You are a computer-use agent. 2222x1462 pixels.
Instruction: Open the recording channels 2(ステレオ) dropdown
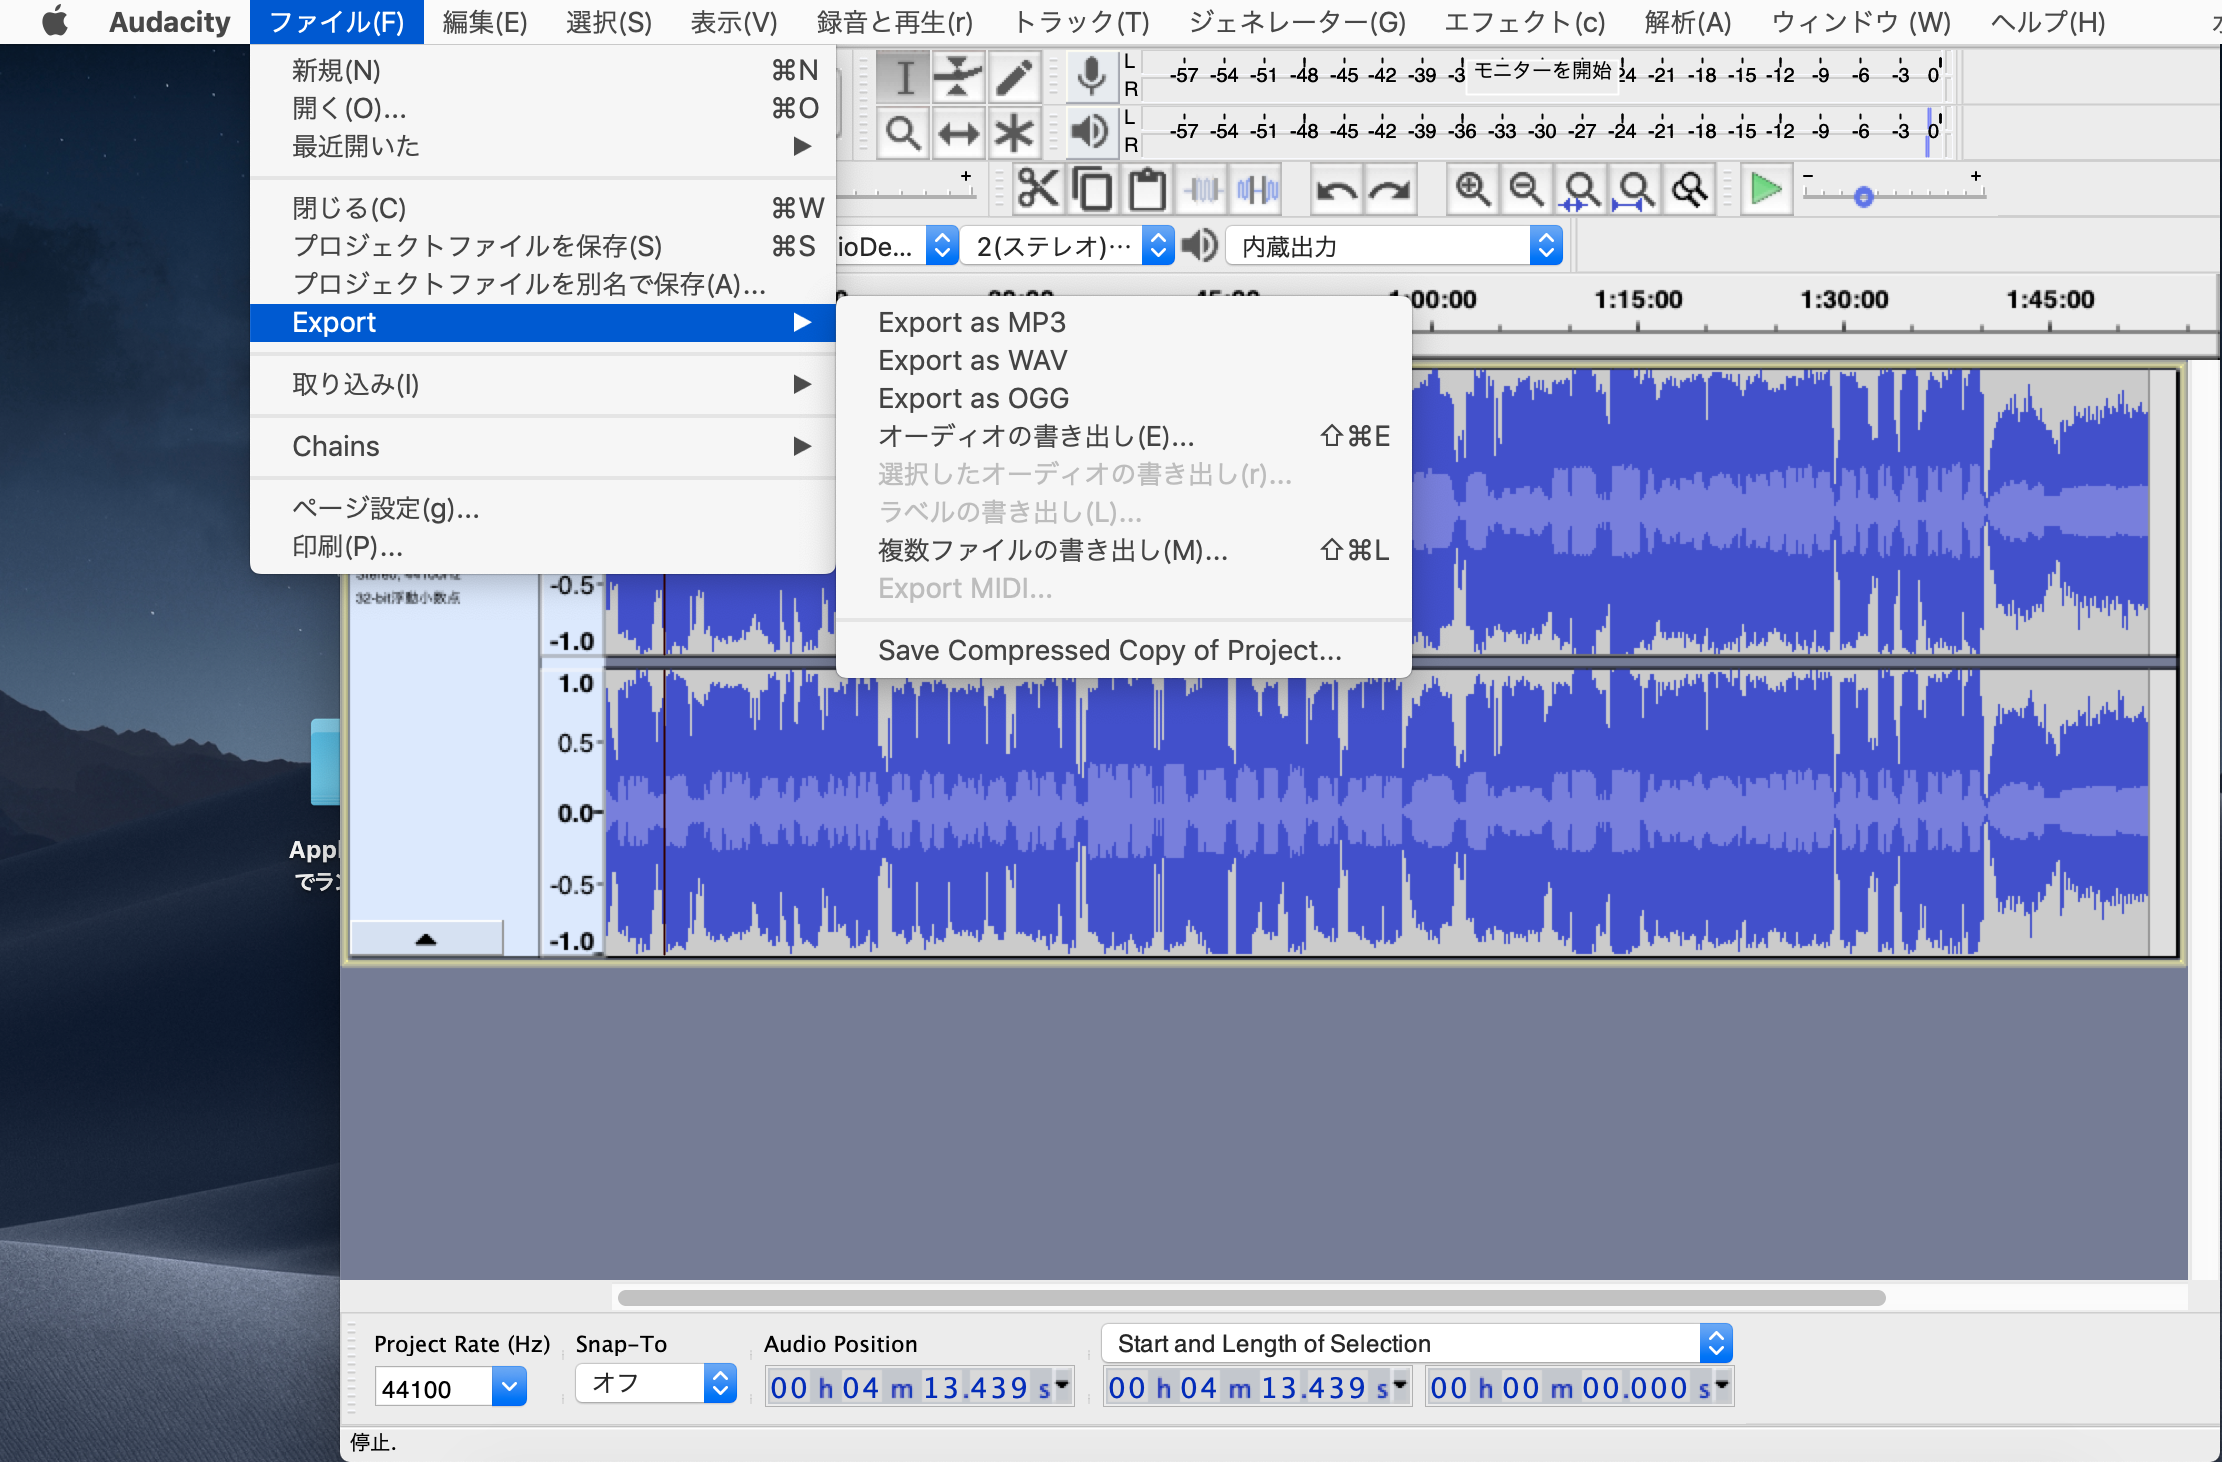[x=1068, y=246]
